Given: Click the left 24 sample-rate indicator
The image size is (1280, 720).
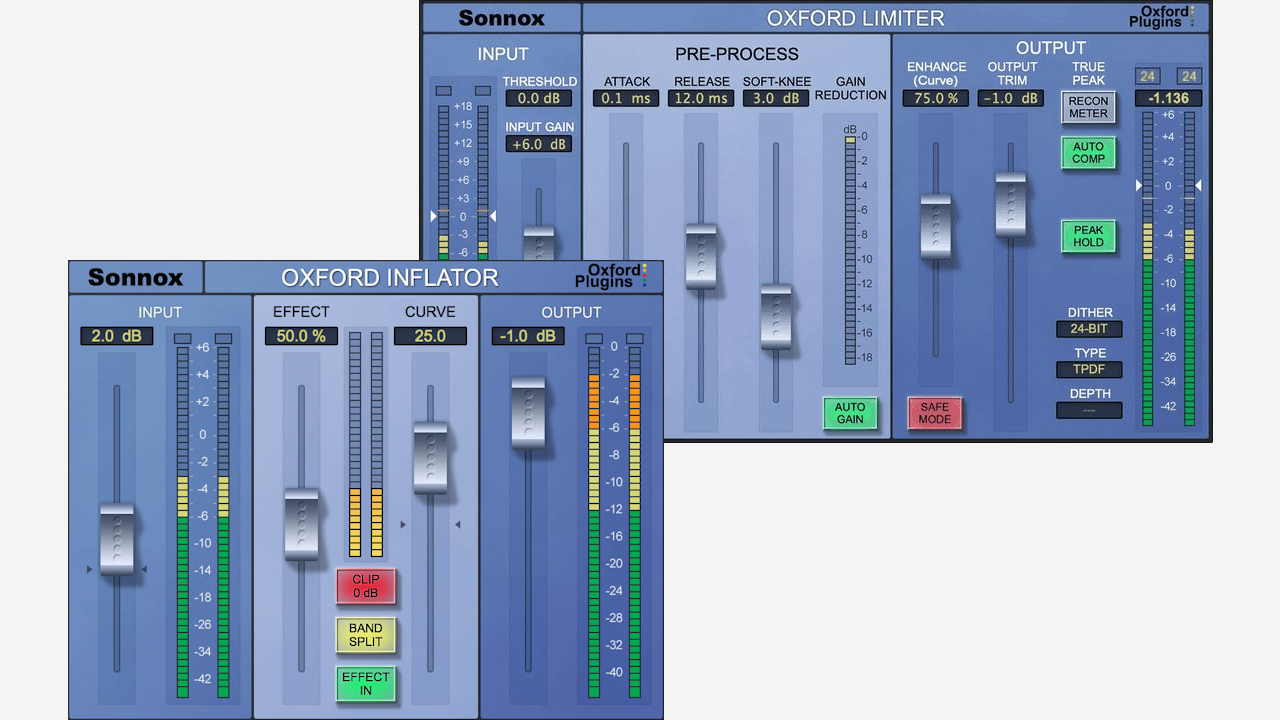Looking at the screenshot, I should [x=1147, y=76].
